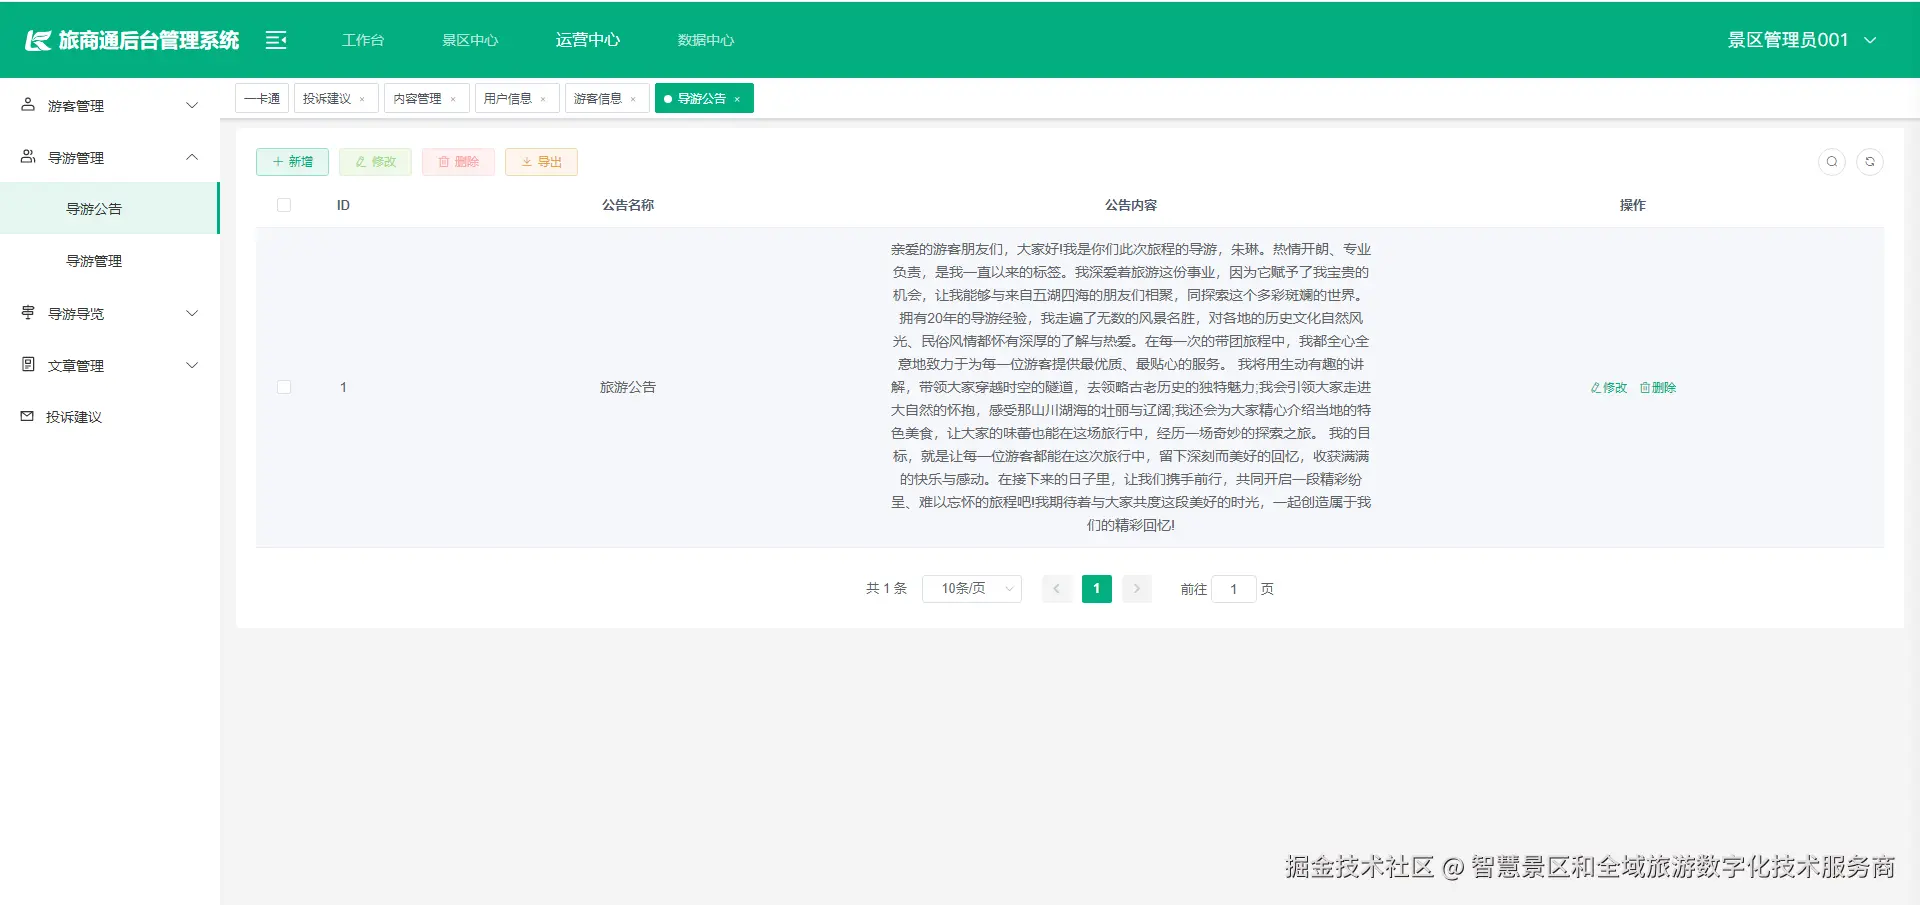Select the 游客管理 sidebar icon

coord(25,104)
